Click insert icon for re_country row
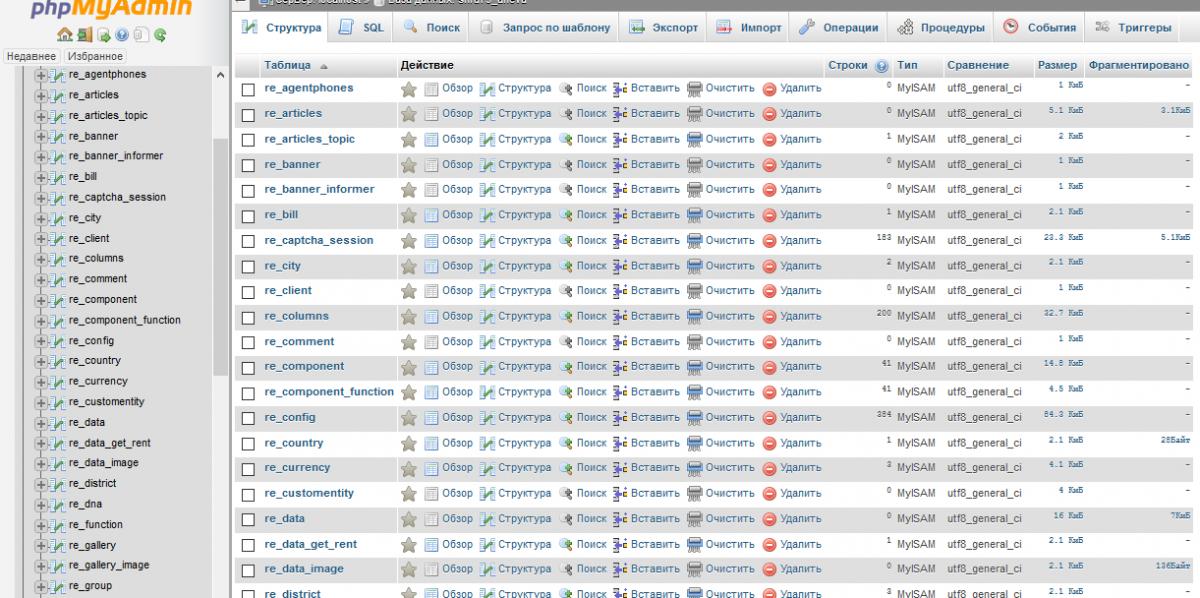The height and width of the screenshot is (598, 1200). pos(620,443)
